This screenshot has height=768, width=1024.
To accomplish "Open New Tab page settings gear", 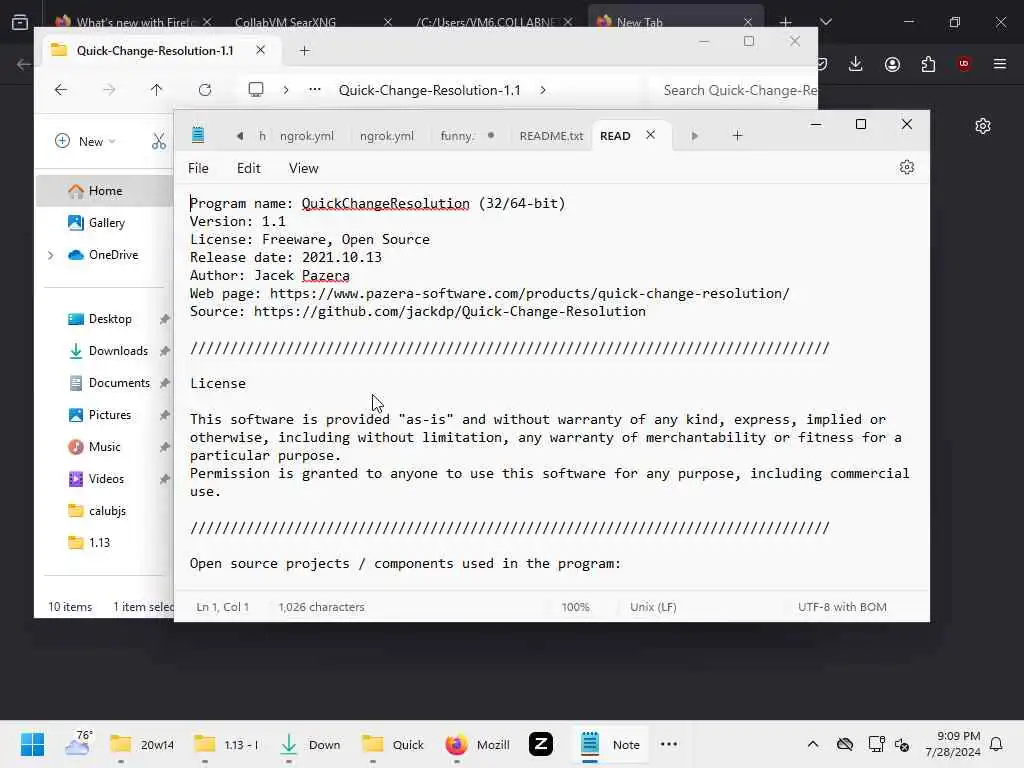I will [x=983, y=126].
